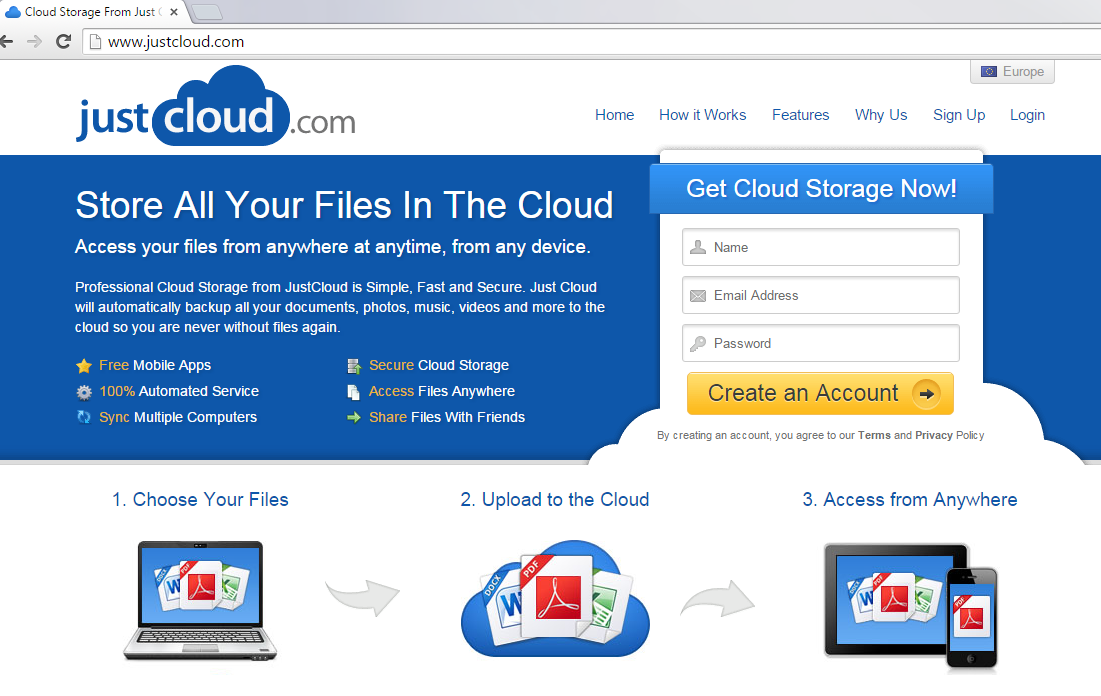Click the tablet and phone illustration
The width and height of the screenshot is (1101, 696).
point(909,601)
